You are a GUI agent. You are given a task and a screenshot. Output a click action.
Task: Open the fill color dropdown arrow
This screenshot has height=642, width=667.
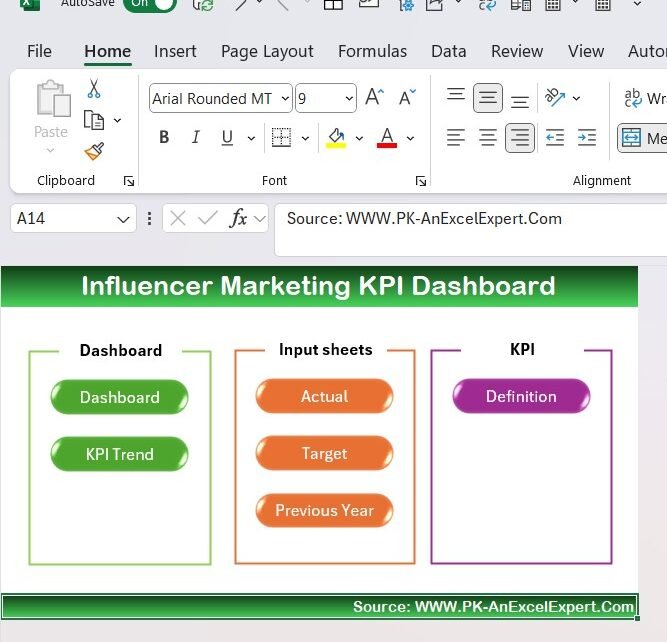tap(359, 138)
